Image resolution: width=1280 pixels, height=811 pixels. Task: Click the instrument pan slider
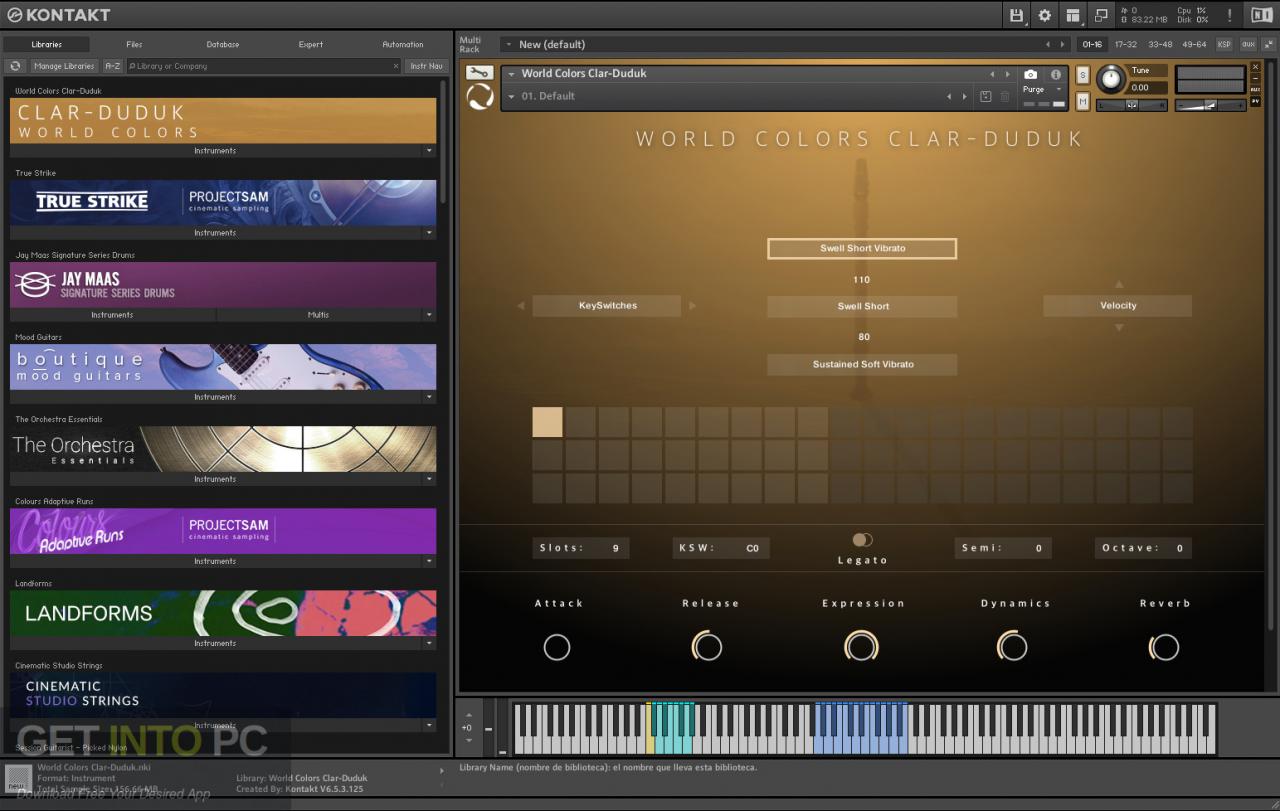pyautogui.click(x=1133, y=105)
